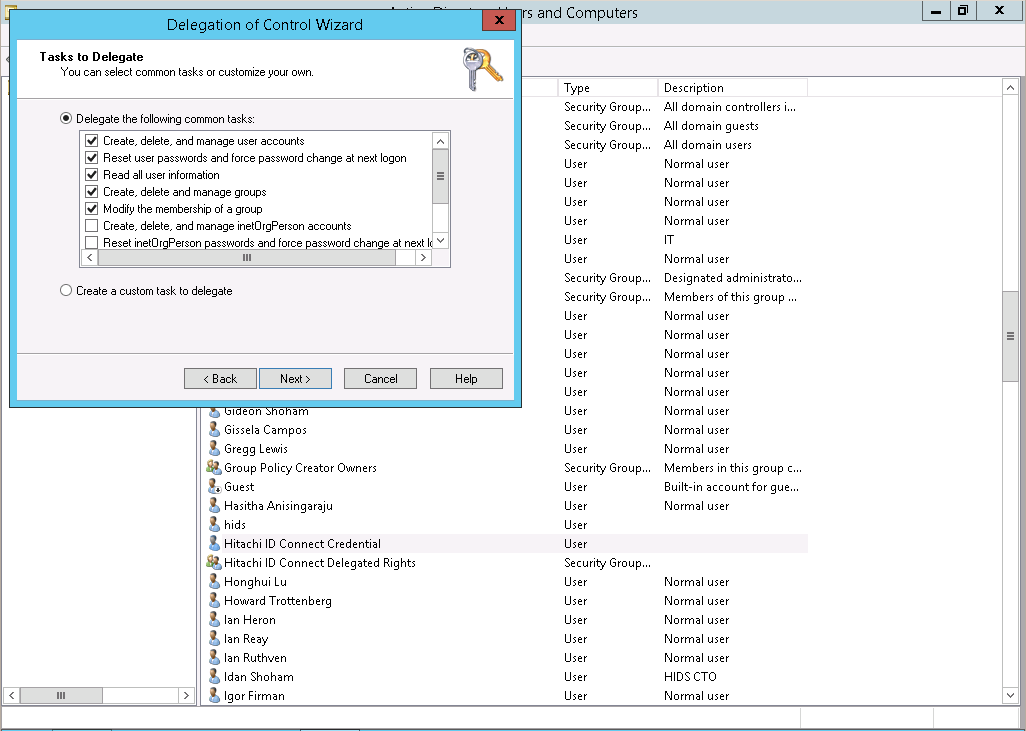Image resolution: width=1026 pixels, height=731 pixels.
Task: Click the group icon for Group Policy Creator Owners
Action: tap(214, 468)
